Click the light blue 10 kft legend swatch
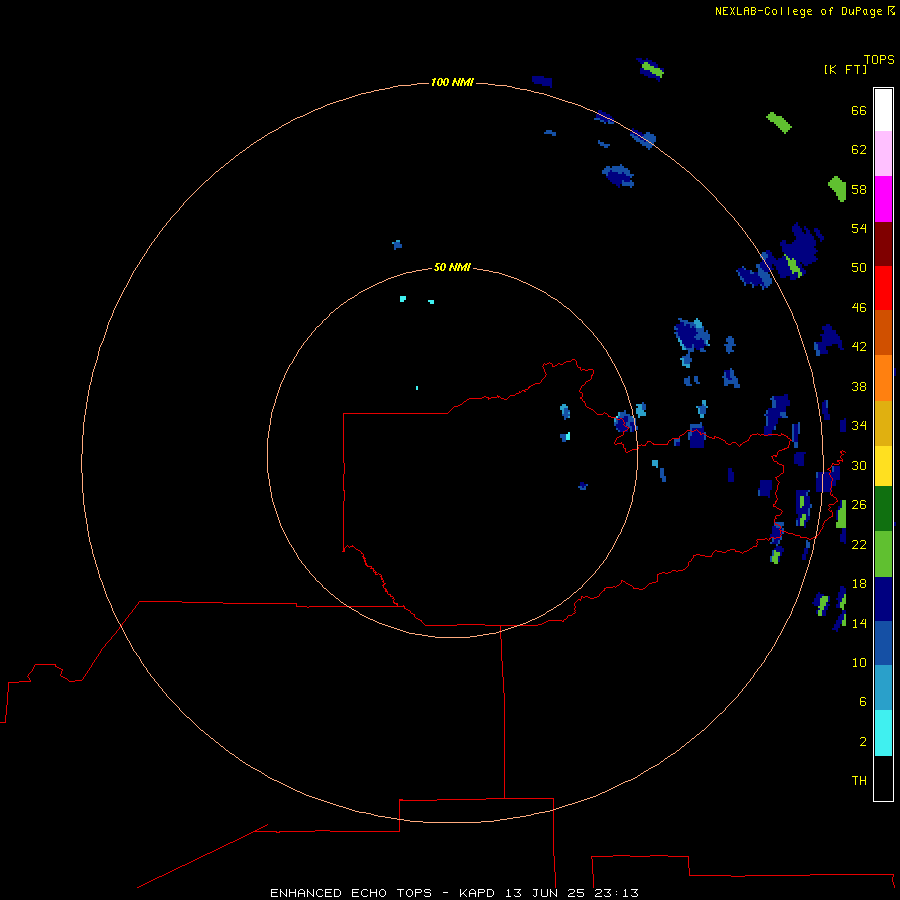Screen dimensions: 900x900 click(x=883, y=688)
